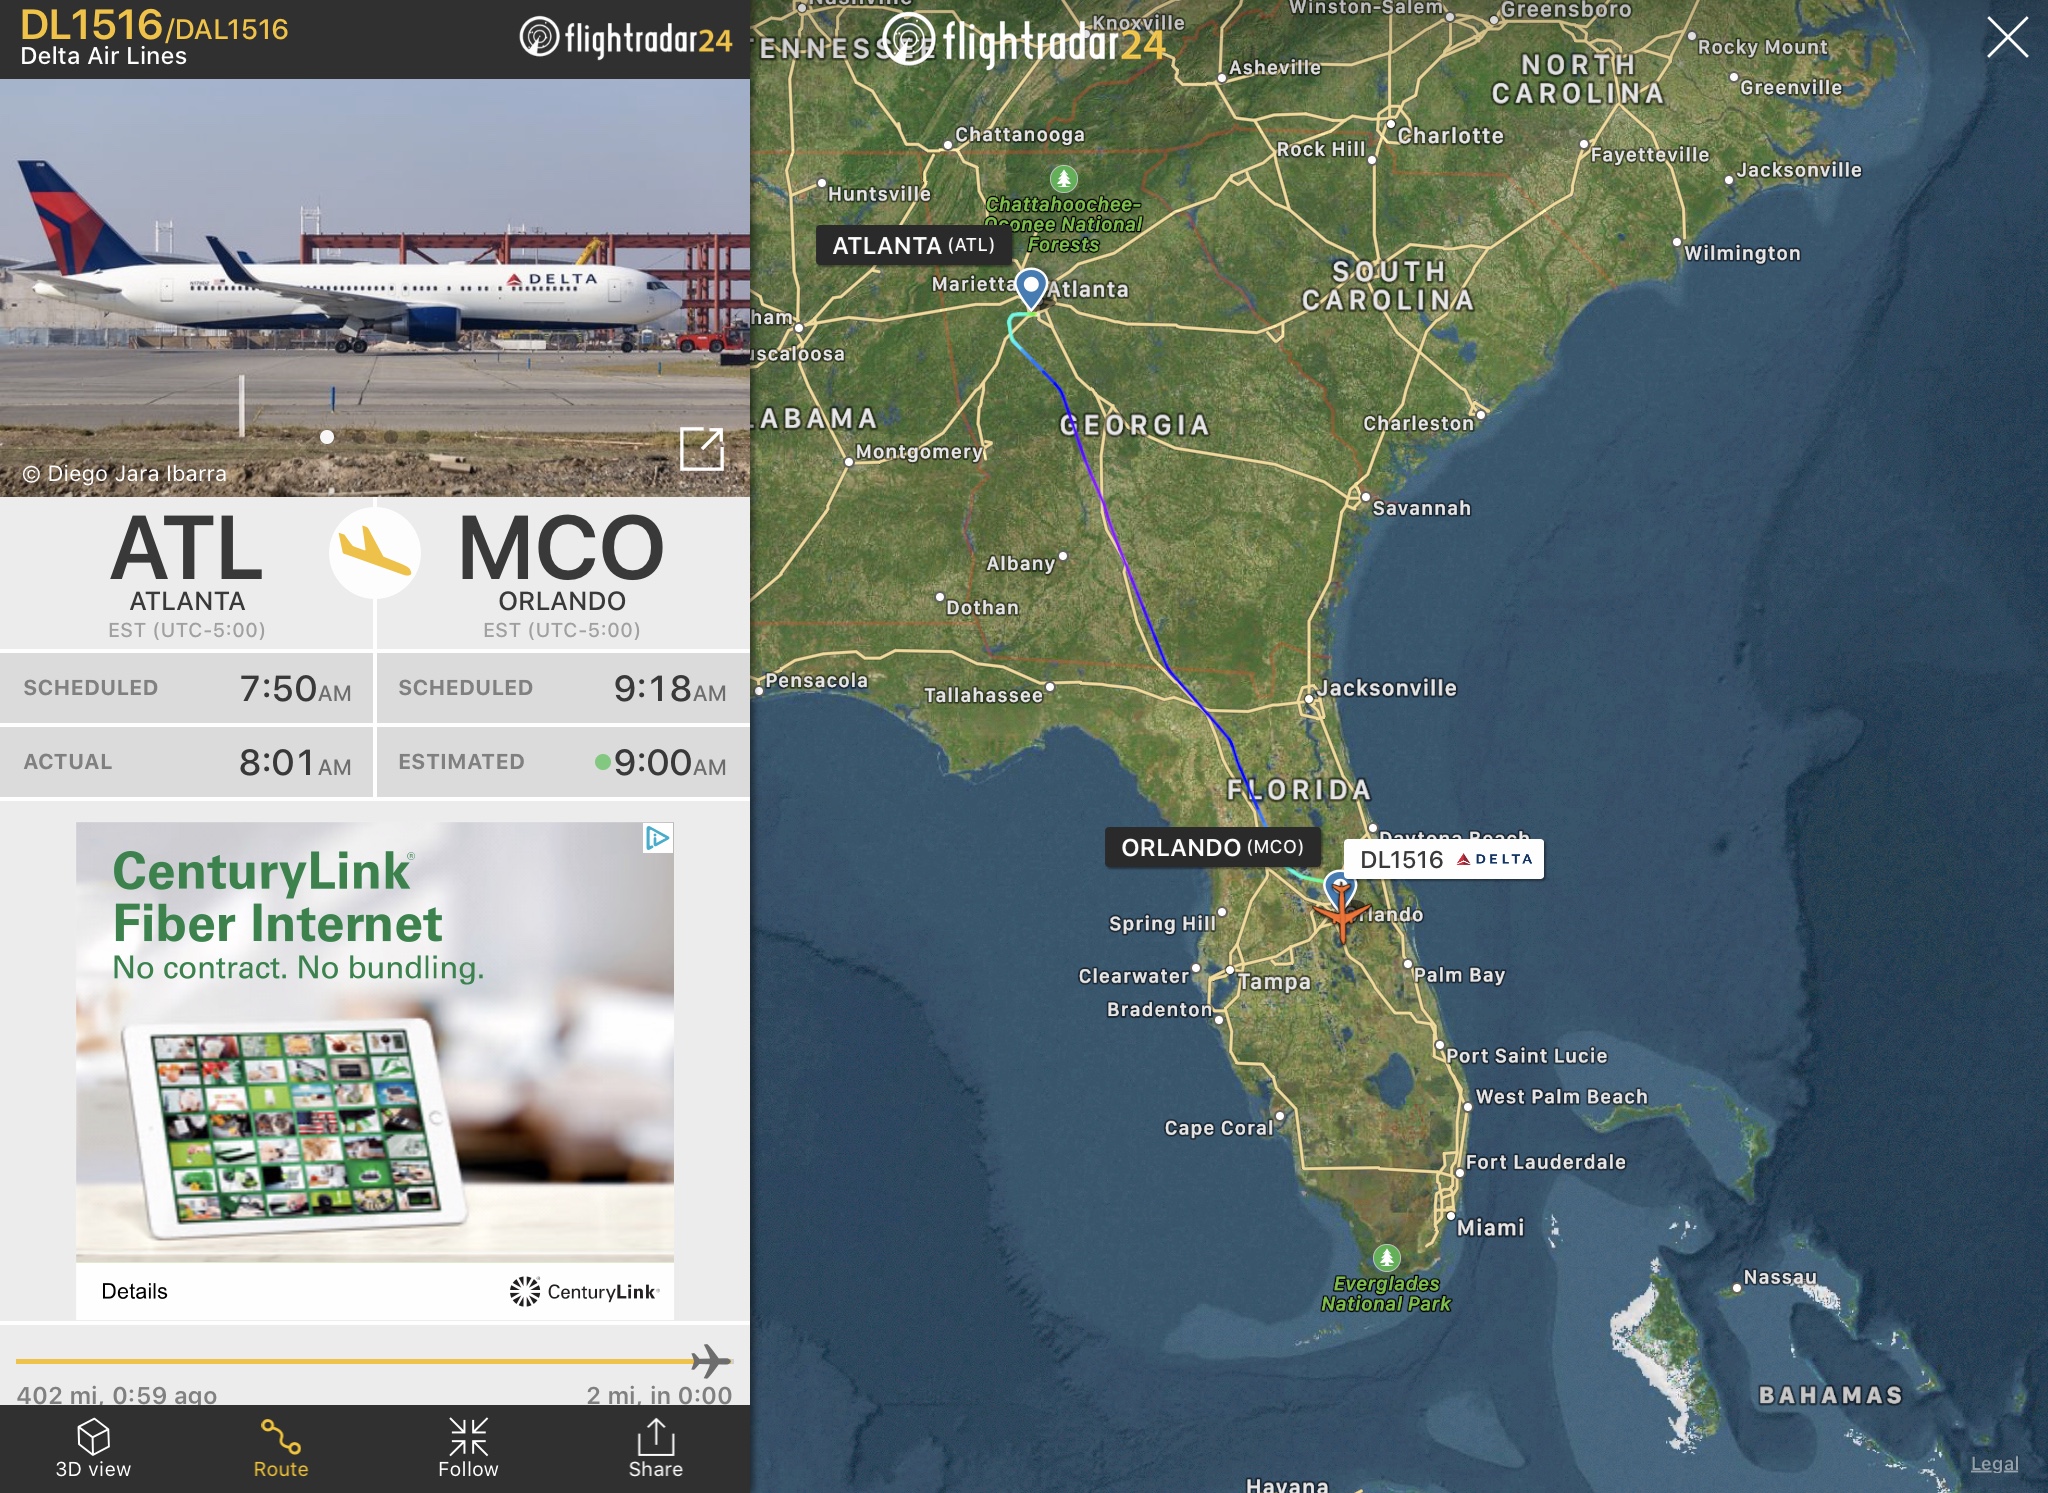The image size is (2048, 1493).
Task: Open the 3D view cube icon
Action: click(x=93, y=1437)
